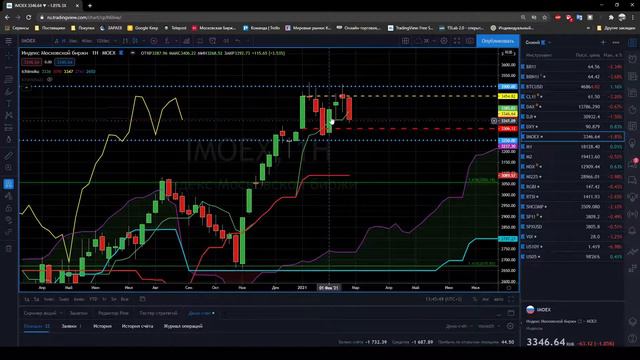
Task: Open the calendar panel in right sidebar
Action: point(632,126)
